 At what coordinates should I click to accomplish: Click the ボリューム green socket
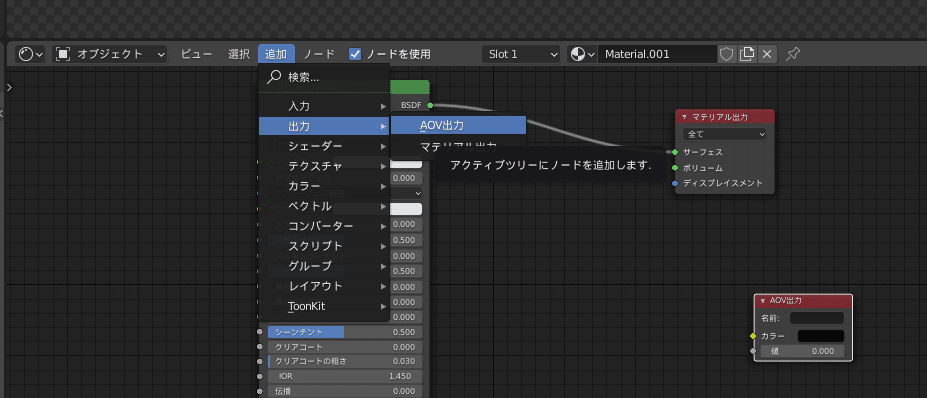pos(675,168)
